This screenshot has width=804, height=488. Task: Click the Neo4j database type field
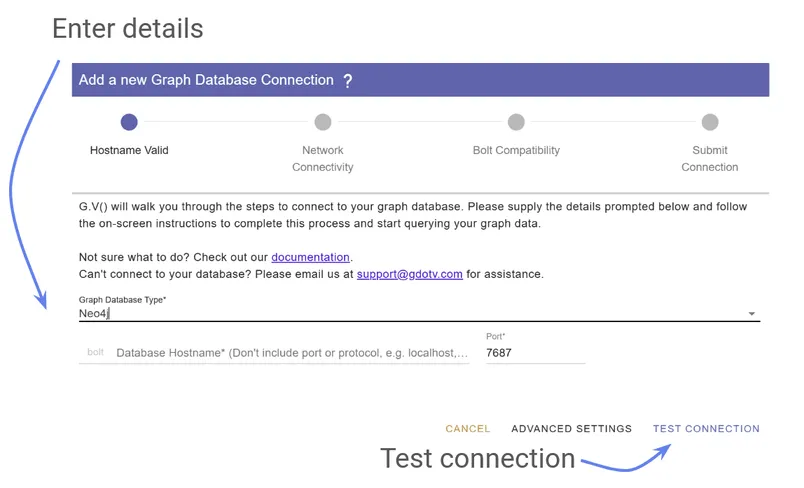coord(419,313)
